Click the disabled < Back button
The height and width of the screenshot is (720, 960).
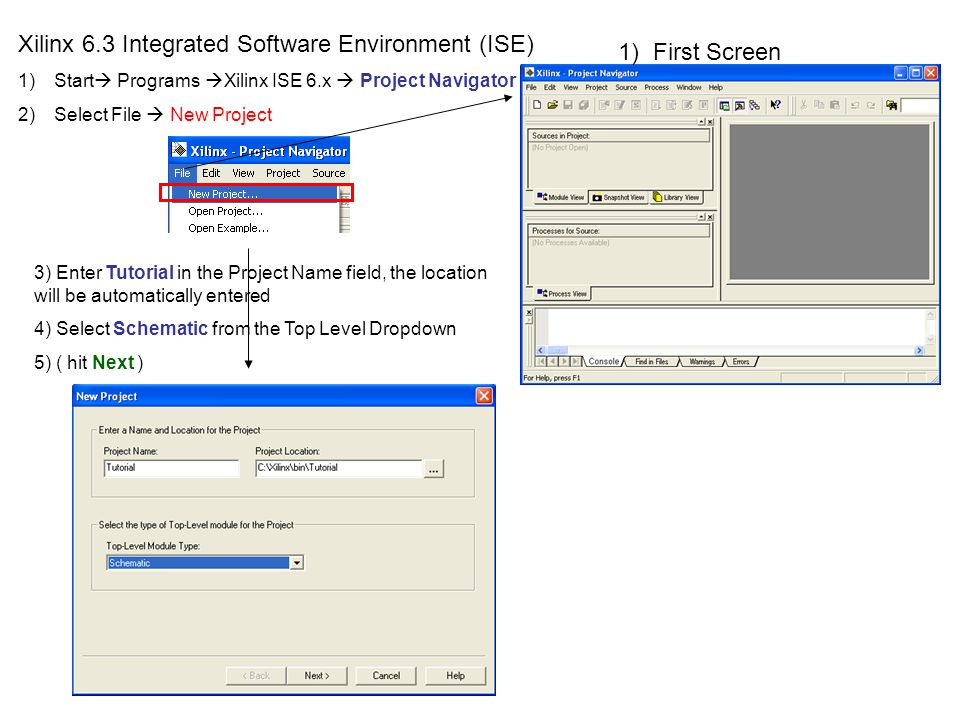[256, 676]
